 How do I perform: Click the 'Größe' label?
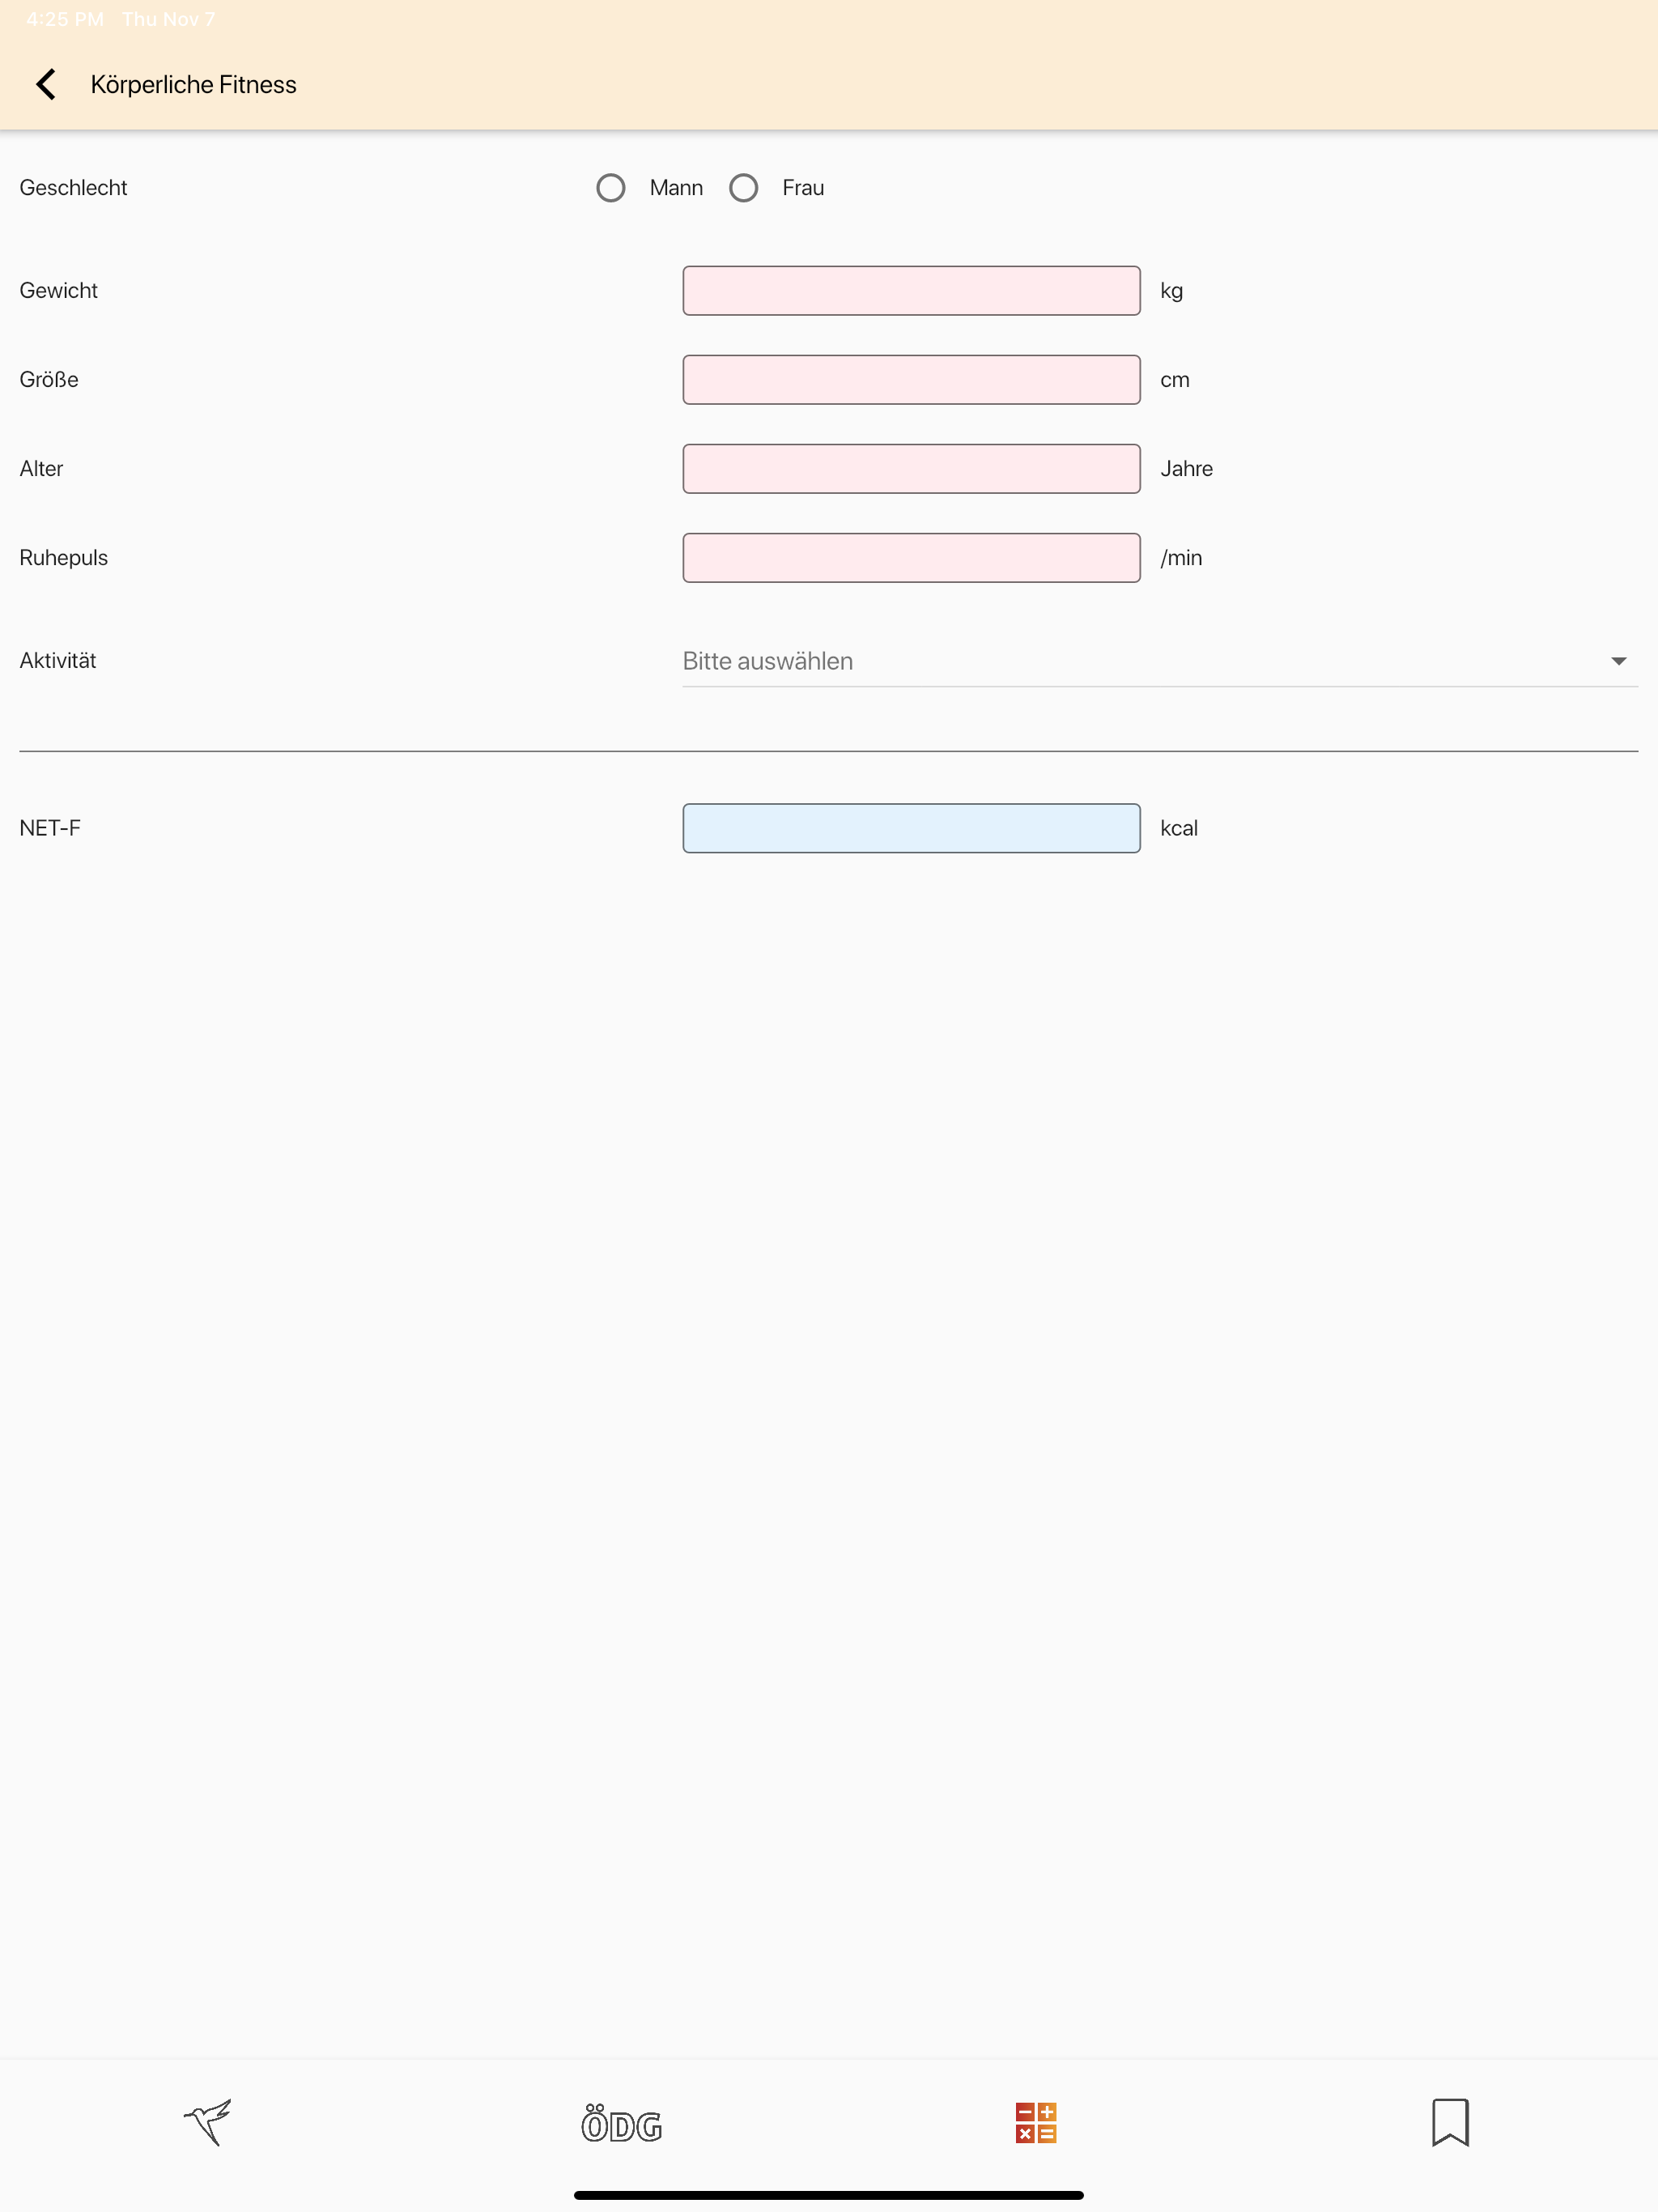[x=49, y=380]
